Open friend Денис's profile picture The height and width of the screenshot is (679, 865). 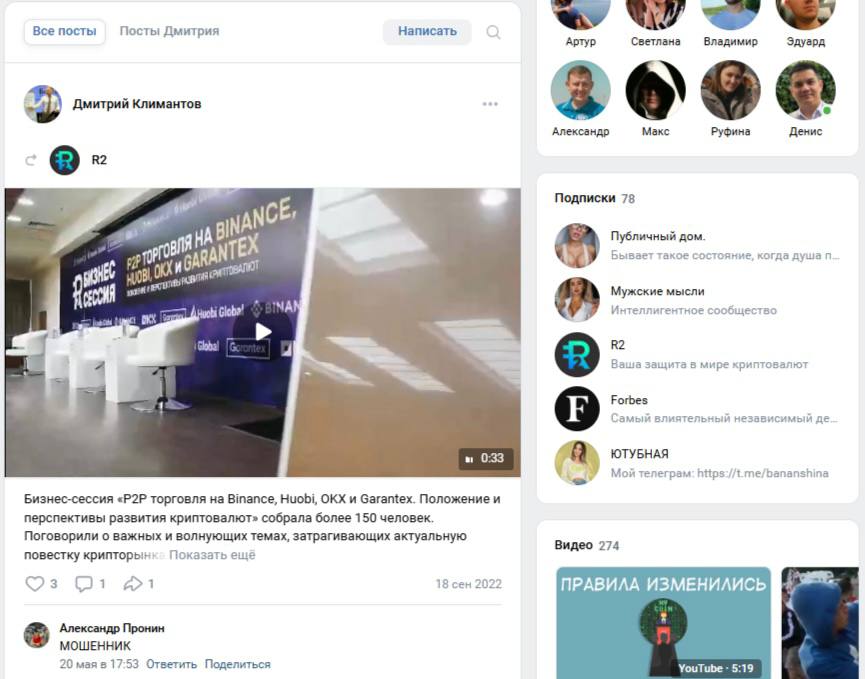pos(805,90)
